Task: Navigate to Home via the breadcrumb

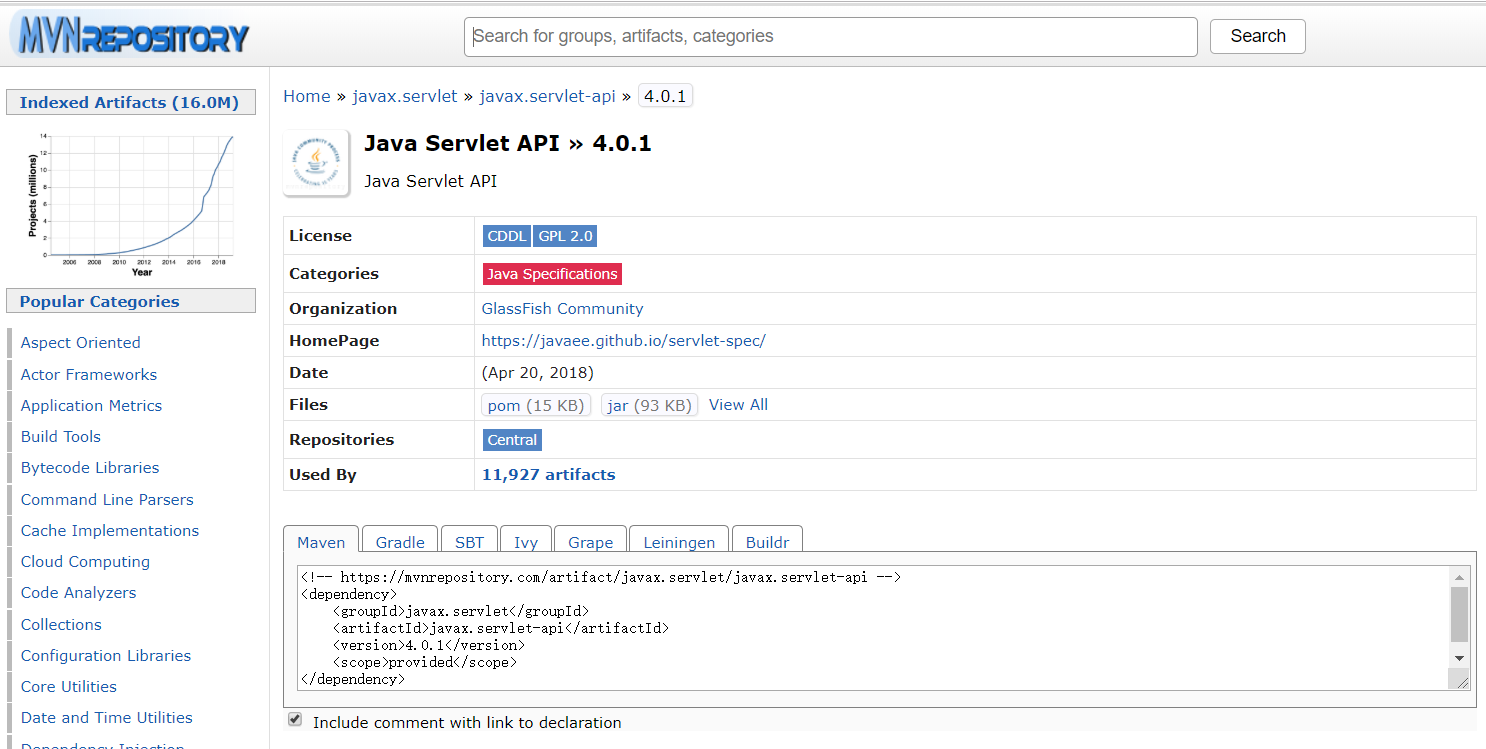Action: 306,96
